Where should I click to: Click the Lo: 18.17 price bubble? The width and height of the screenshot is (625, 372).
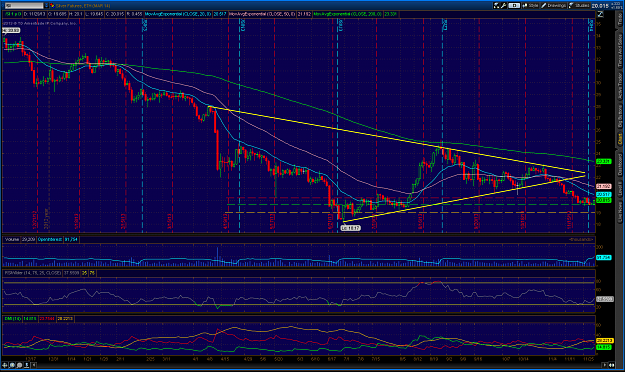tap(351, 228)
